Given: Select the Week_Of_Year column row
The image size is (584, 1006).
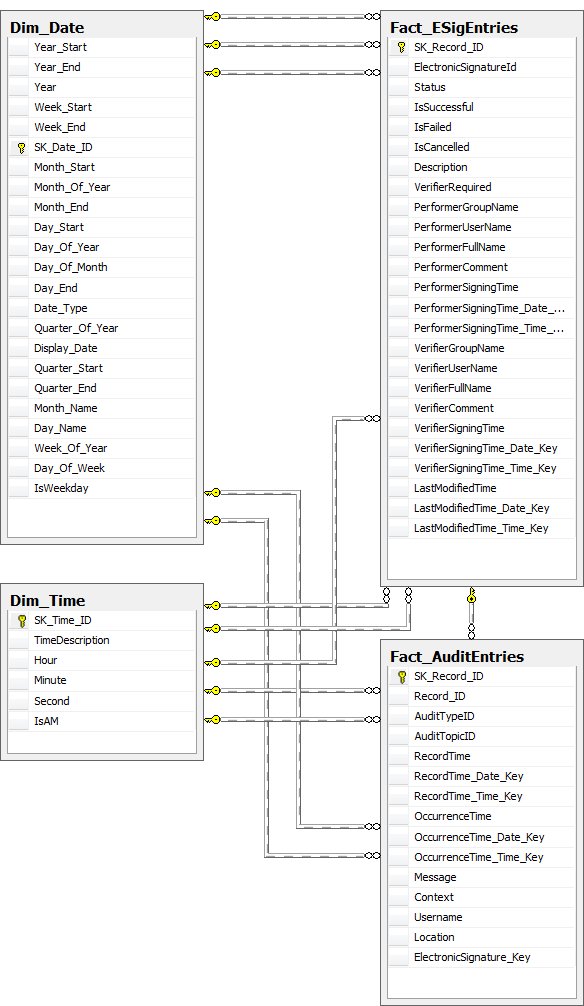Looking at the screenshot, I should coord(101,448).
